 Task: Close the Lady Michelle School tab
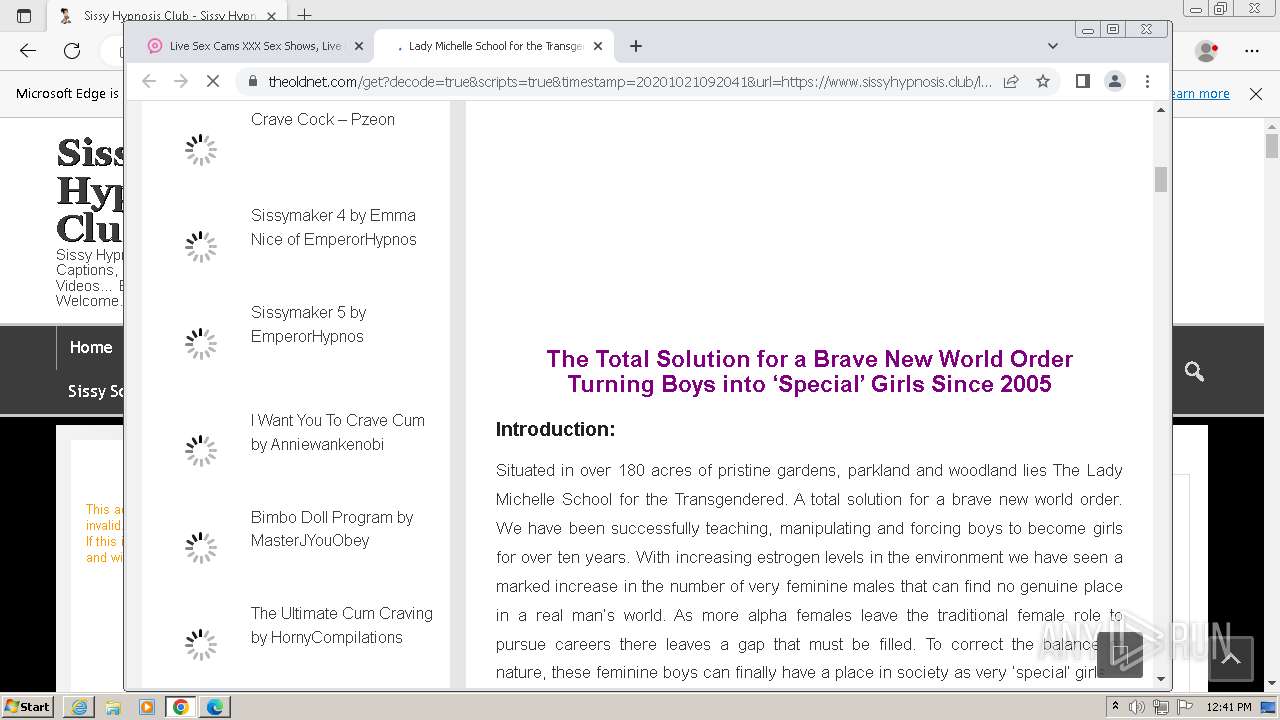point(598,46)
